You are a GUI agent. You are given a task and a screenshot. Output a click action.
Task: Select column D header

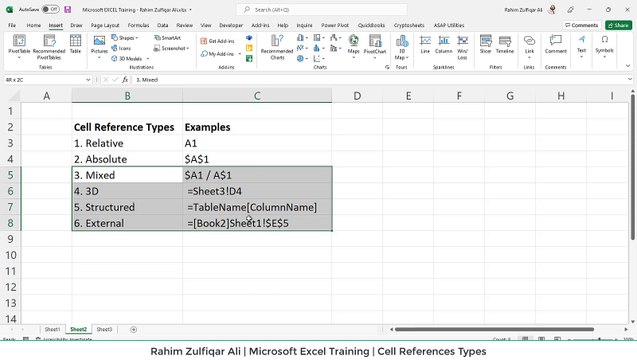(x=357, y=96)
